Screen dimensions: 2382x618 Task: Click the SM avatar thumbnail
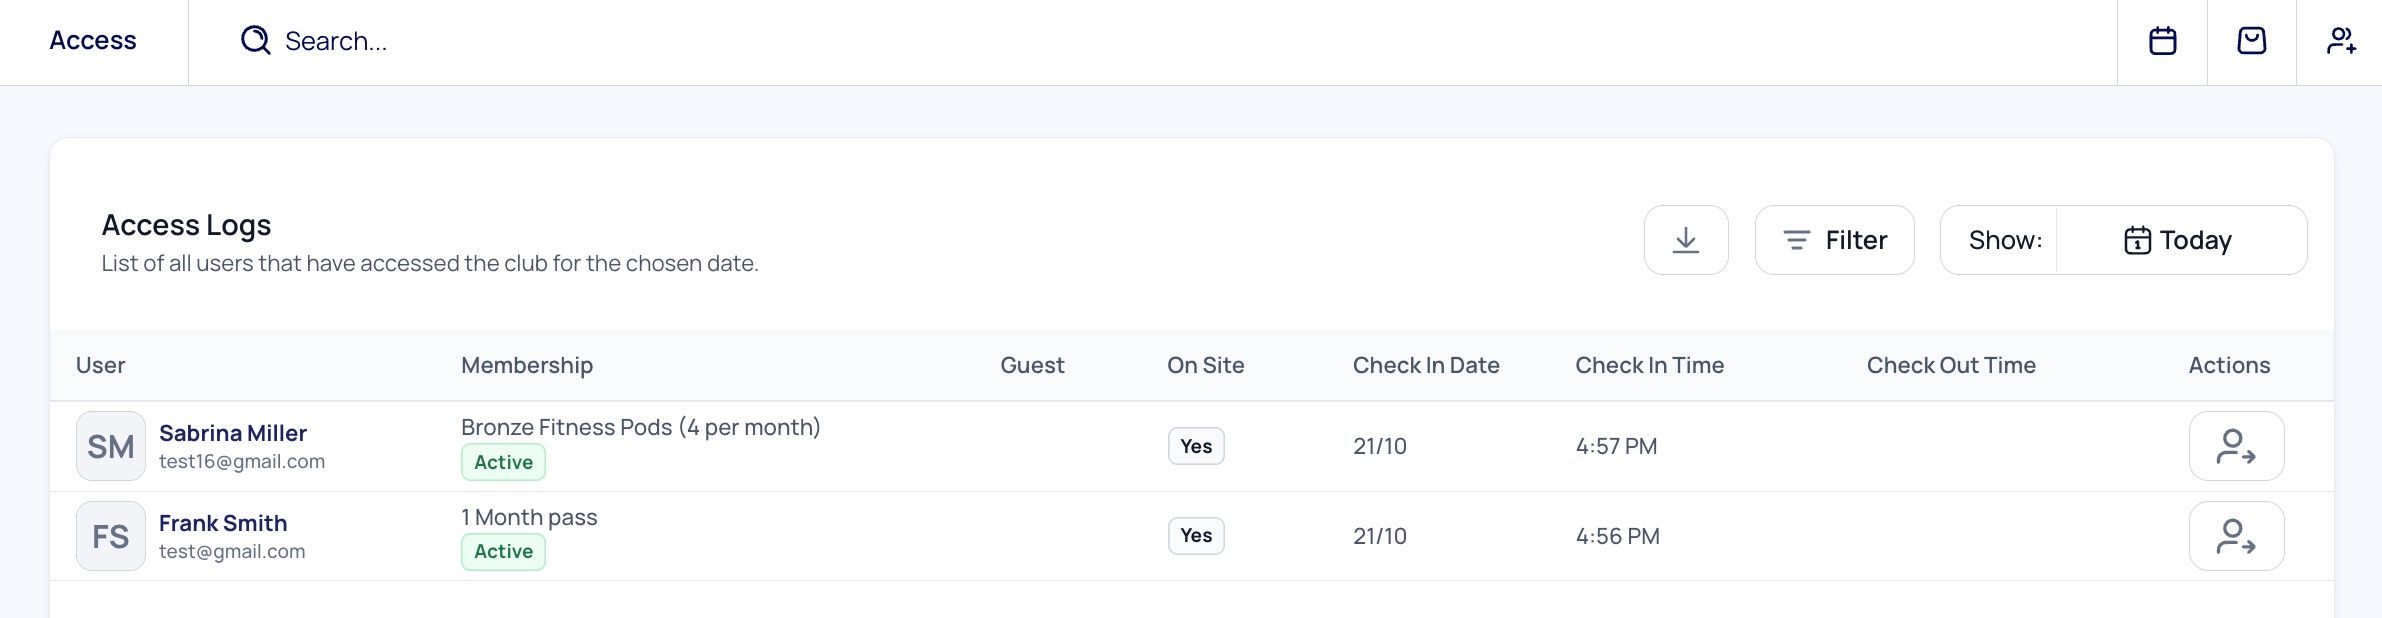[111, 446]
